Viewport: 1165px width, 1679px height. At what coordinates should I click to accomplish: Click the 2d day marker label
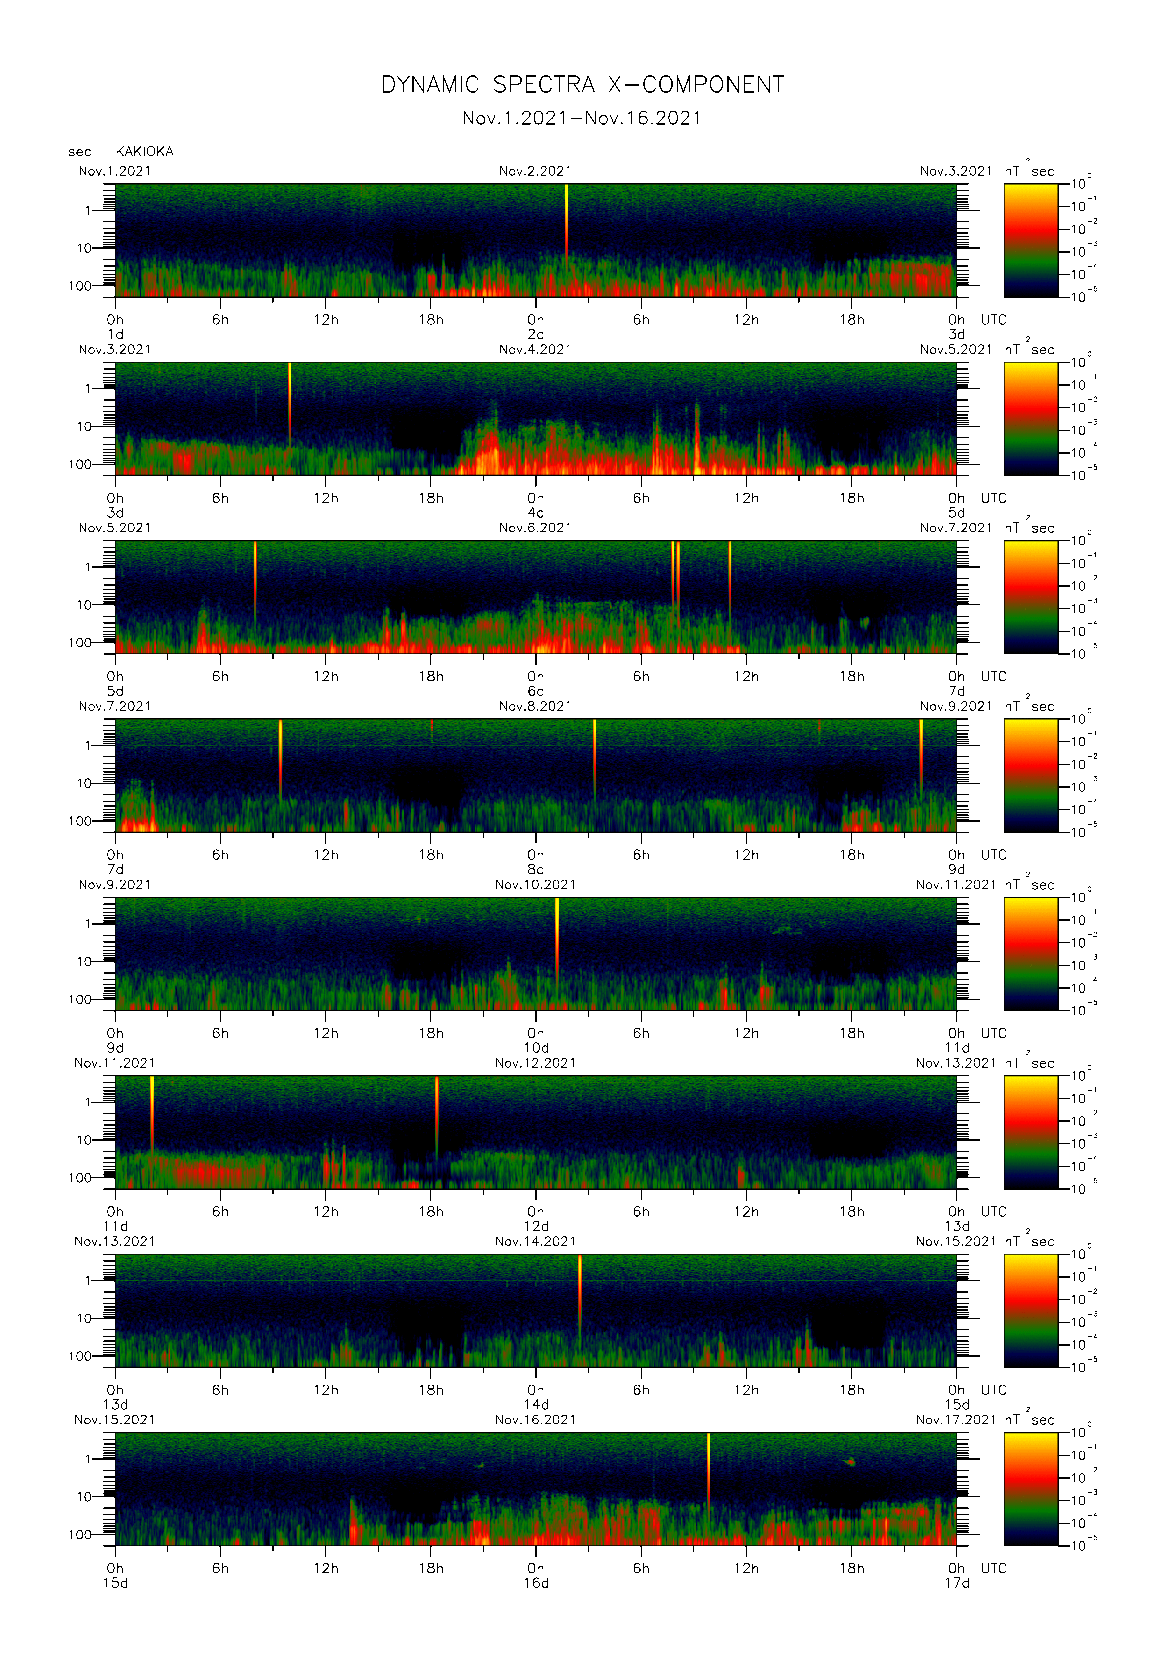[x=536, y=335]
